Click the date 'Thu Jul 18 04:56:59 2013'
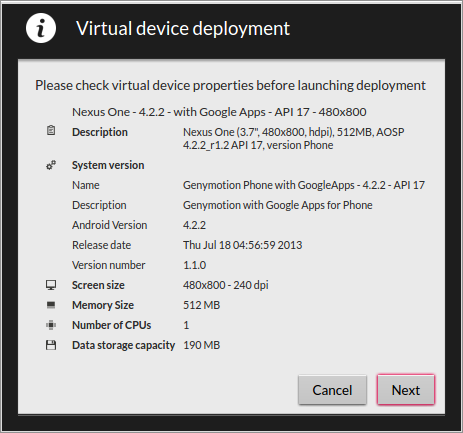This screenshot has height=433, width=463. coord(242,245)
